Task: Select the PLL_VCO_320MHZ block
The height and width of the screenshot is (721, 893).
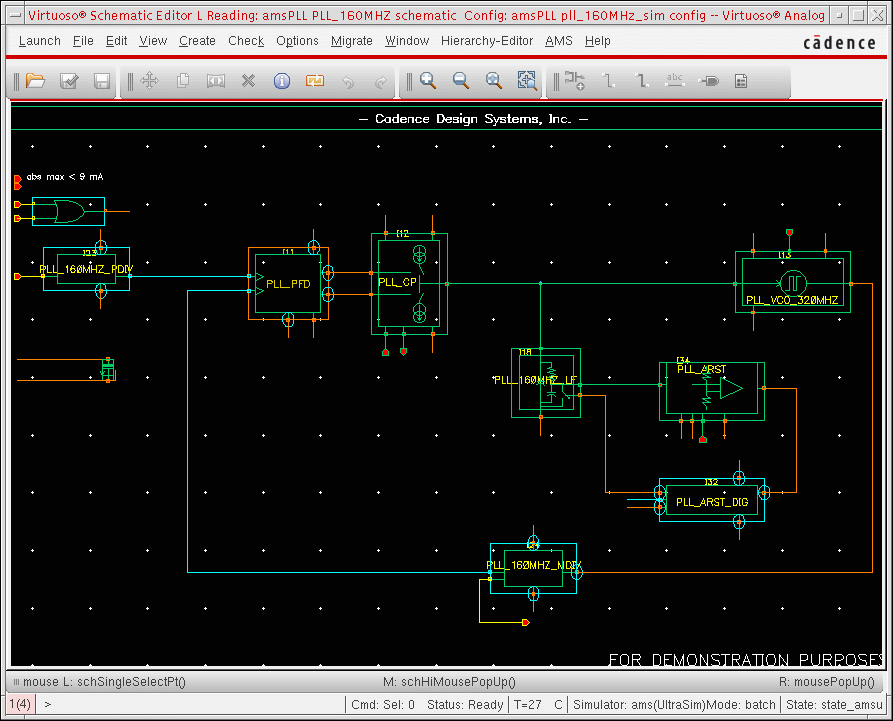Action: (x=792, y=283)
